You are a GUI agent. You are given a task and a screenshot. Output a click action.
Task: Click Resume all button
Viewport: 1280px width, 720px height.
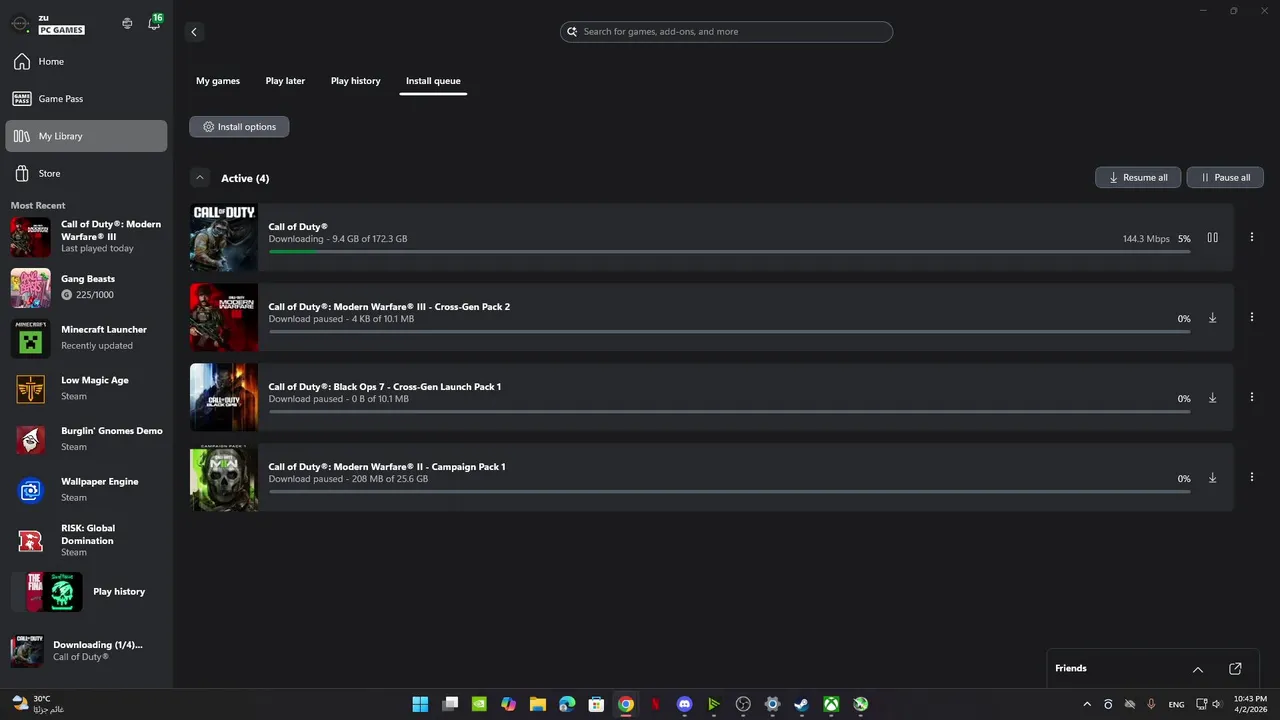(x=1138, y=177)
